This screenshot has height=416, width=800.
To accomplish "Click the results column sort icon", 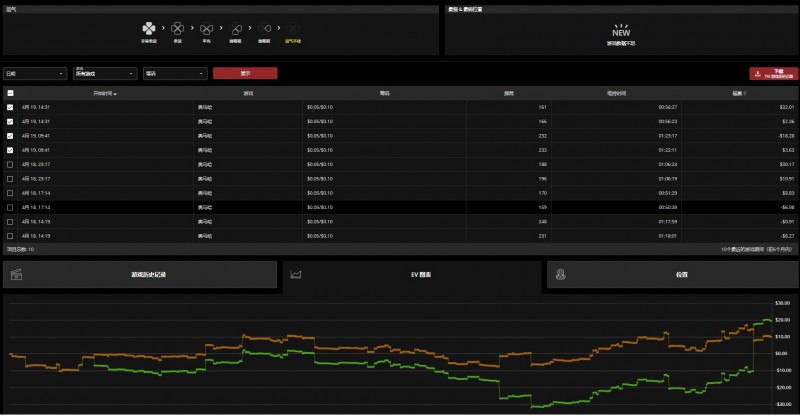I will click(785, 93).
